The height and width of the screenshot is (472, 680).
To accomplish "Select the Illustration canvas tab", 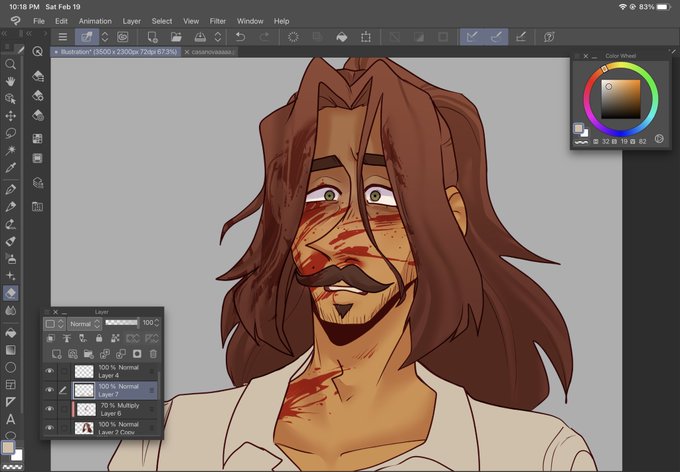I will pyautogui.click(x=116, y=52).
